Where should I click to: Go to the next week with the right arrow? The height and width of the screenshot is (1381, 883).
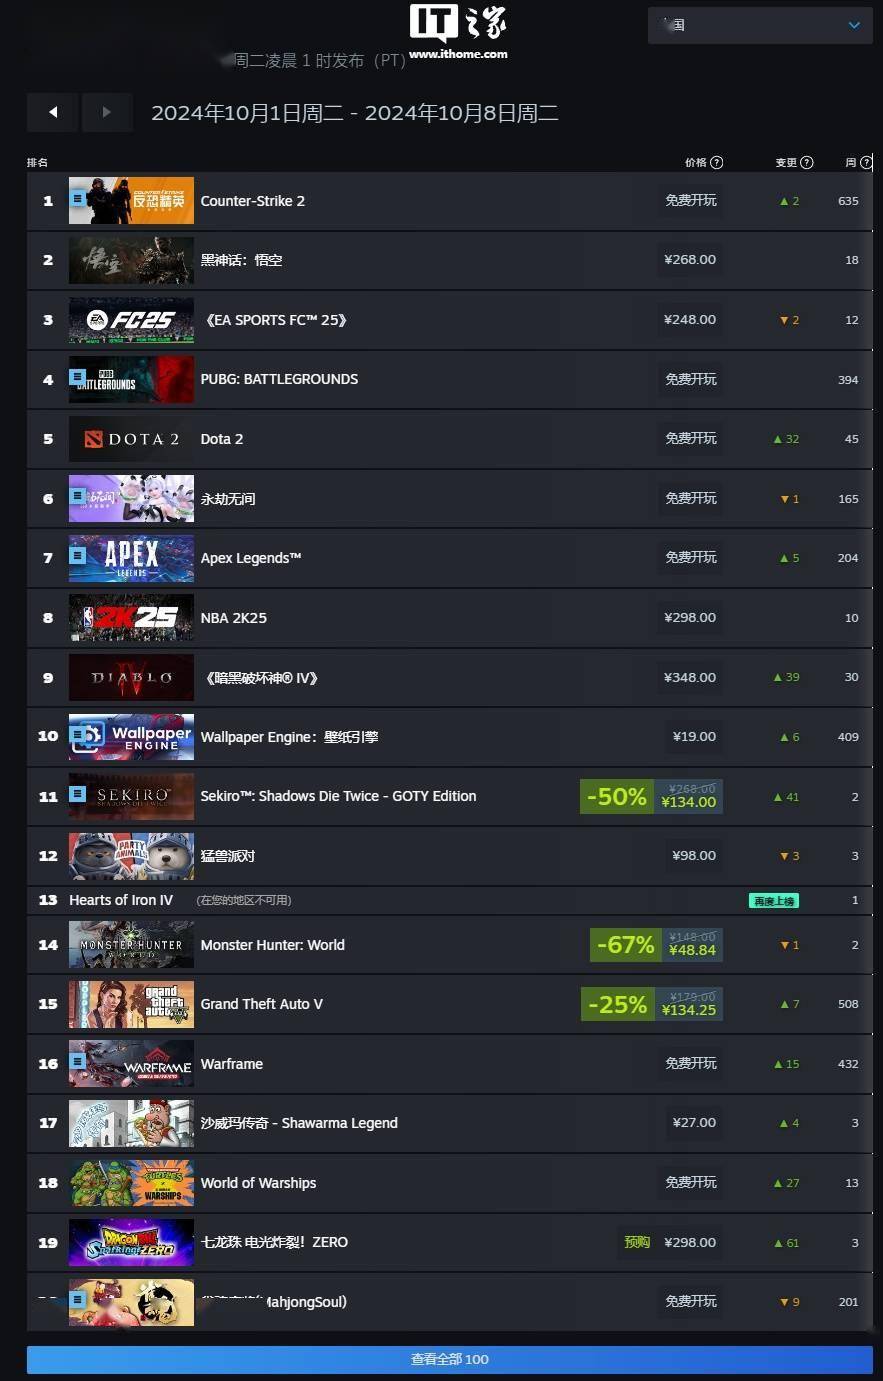pos(107,112)
